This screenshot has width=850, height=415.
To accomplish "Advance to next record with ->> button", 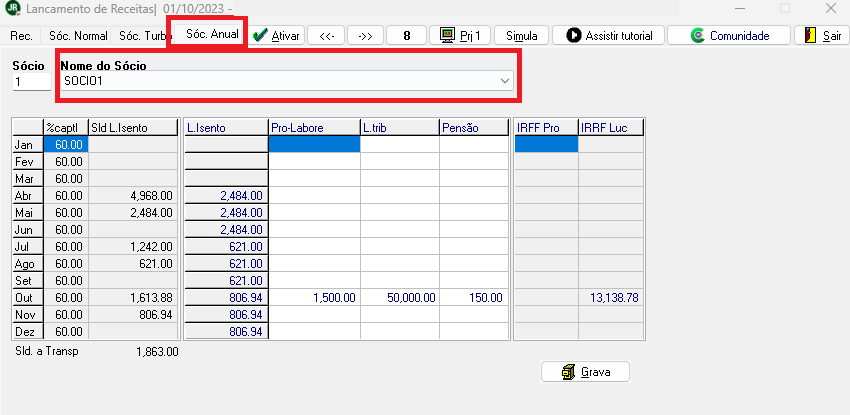I will 365,35.
